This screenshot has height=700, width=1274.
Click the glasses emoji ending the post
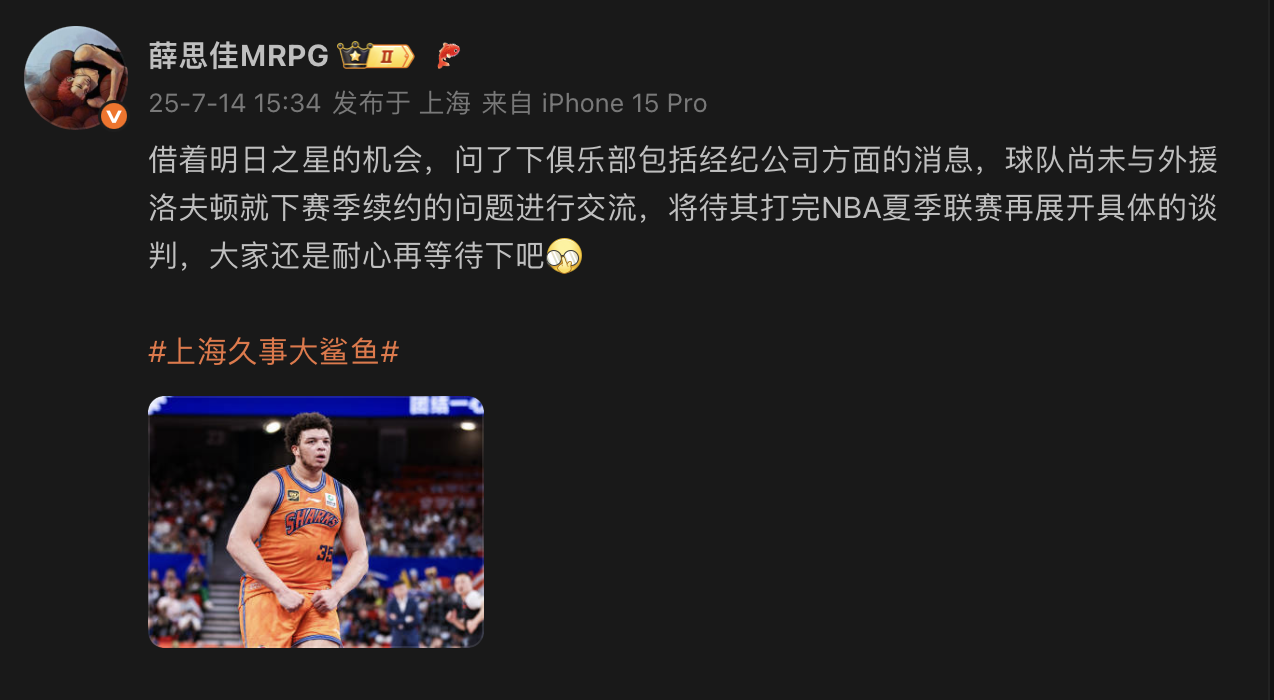click(564, 257)
